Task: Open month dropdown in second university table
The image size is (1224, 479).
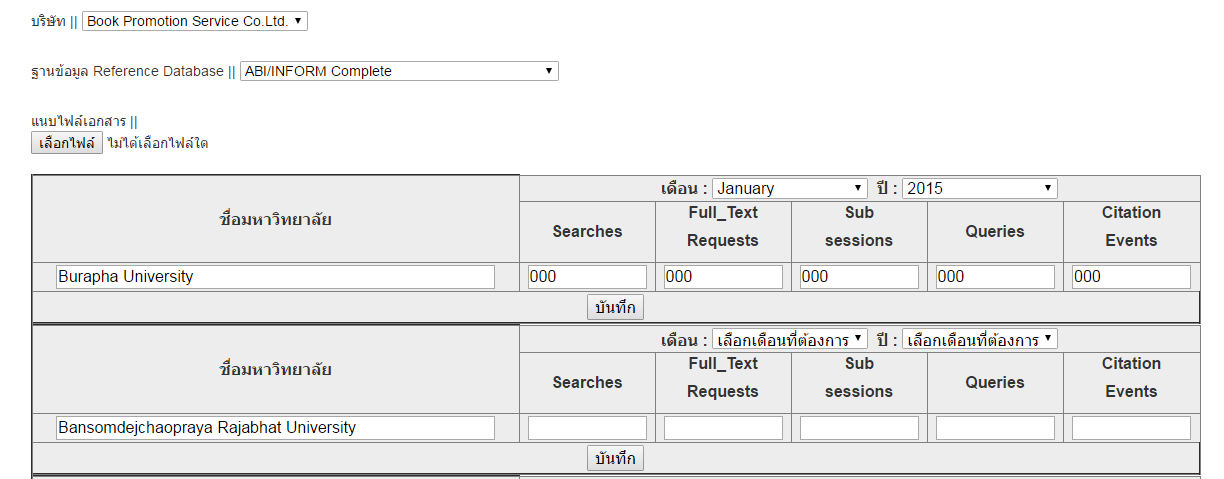Action: tap(790, 340)
